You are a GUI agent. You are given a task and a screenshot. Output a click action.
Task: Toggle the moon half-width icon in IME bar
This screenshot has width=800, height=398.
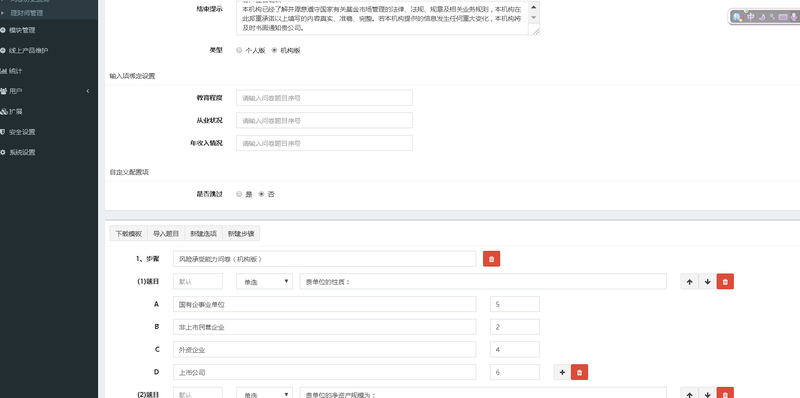click(762, 17)
